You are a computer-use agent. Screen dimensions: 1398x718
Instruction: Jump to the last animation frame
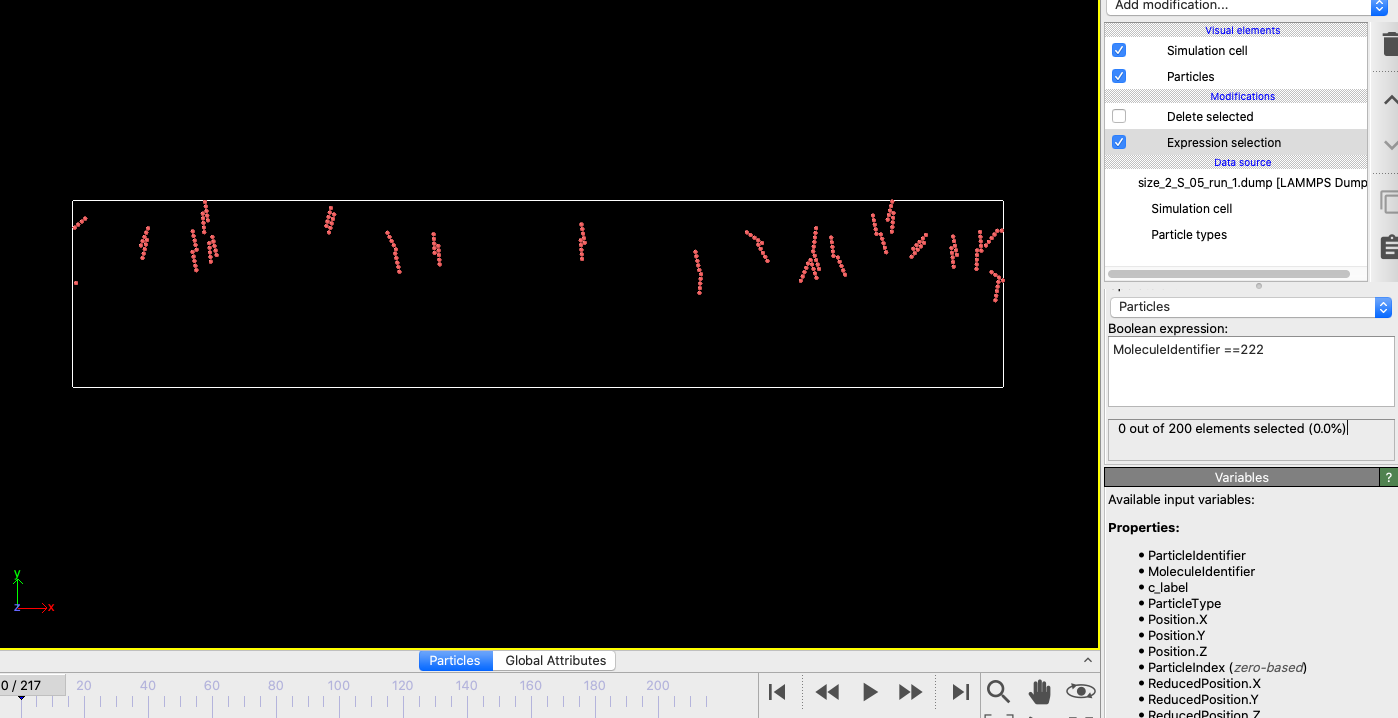coord(959,691)
